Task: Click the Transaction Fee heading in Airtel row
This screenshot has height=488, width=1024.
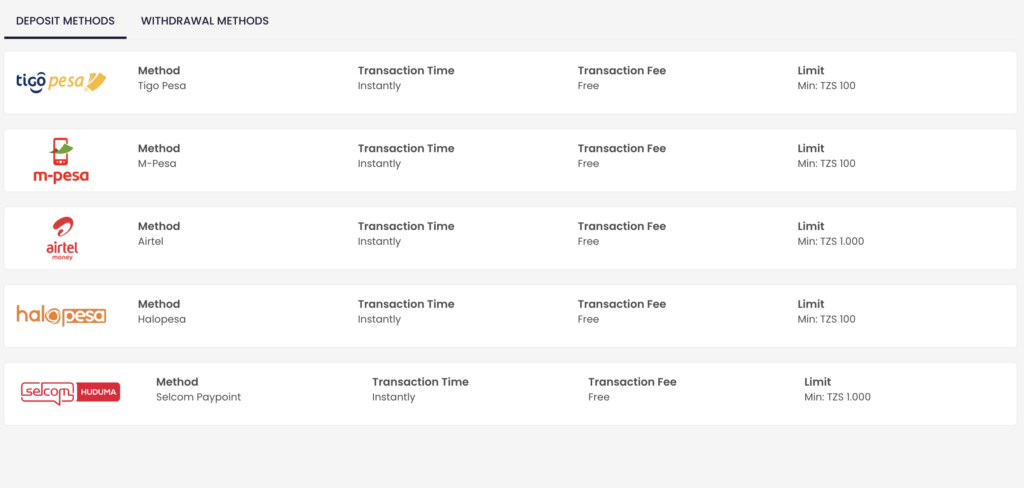Action: pos(622,226)
